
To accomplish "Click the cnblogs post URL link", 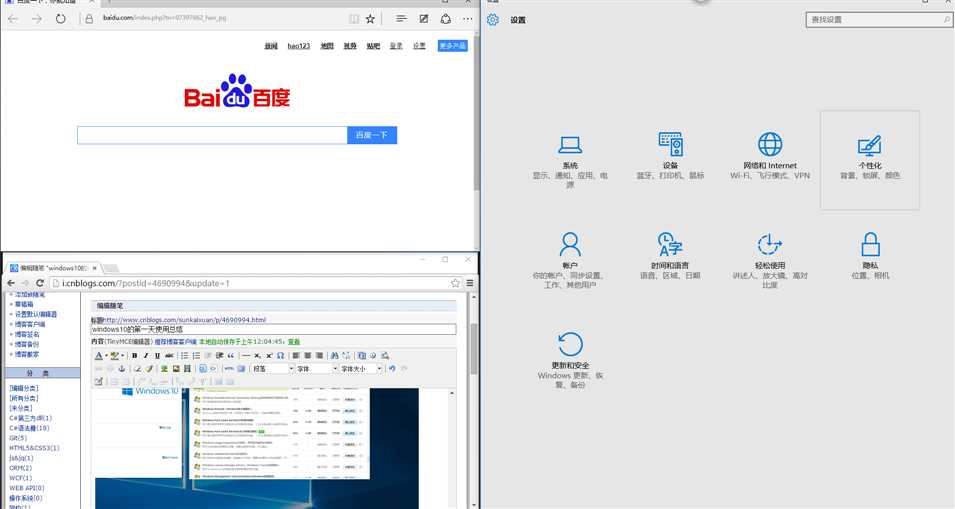I will click(185, 320).
